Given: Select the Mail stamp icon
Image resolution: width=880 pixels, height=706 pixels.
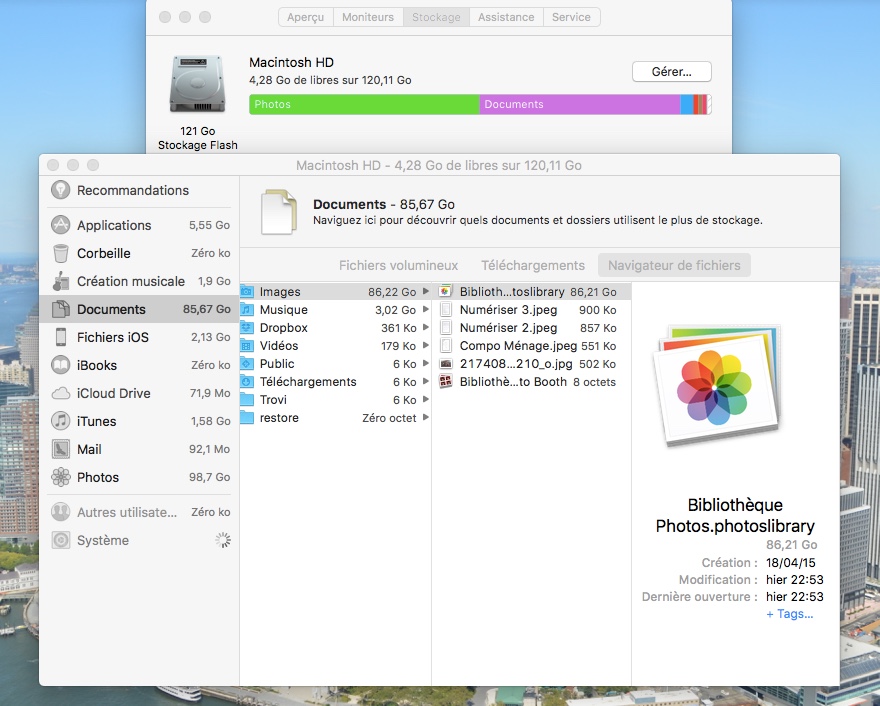Looking at the screenshot, I should tap(61, 449).
